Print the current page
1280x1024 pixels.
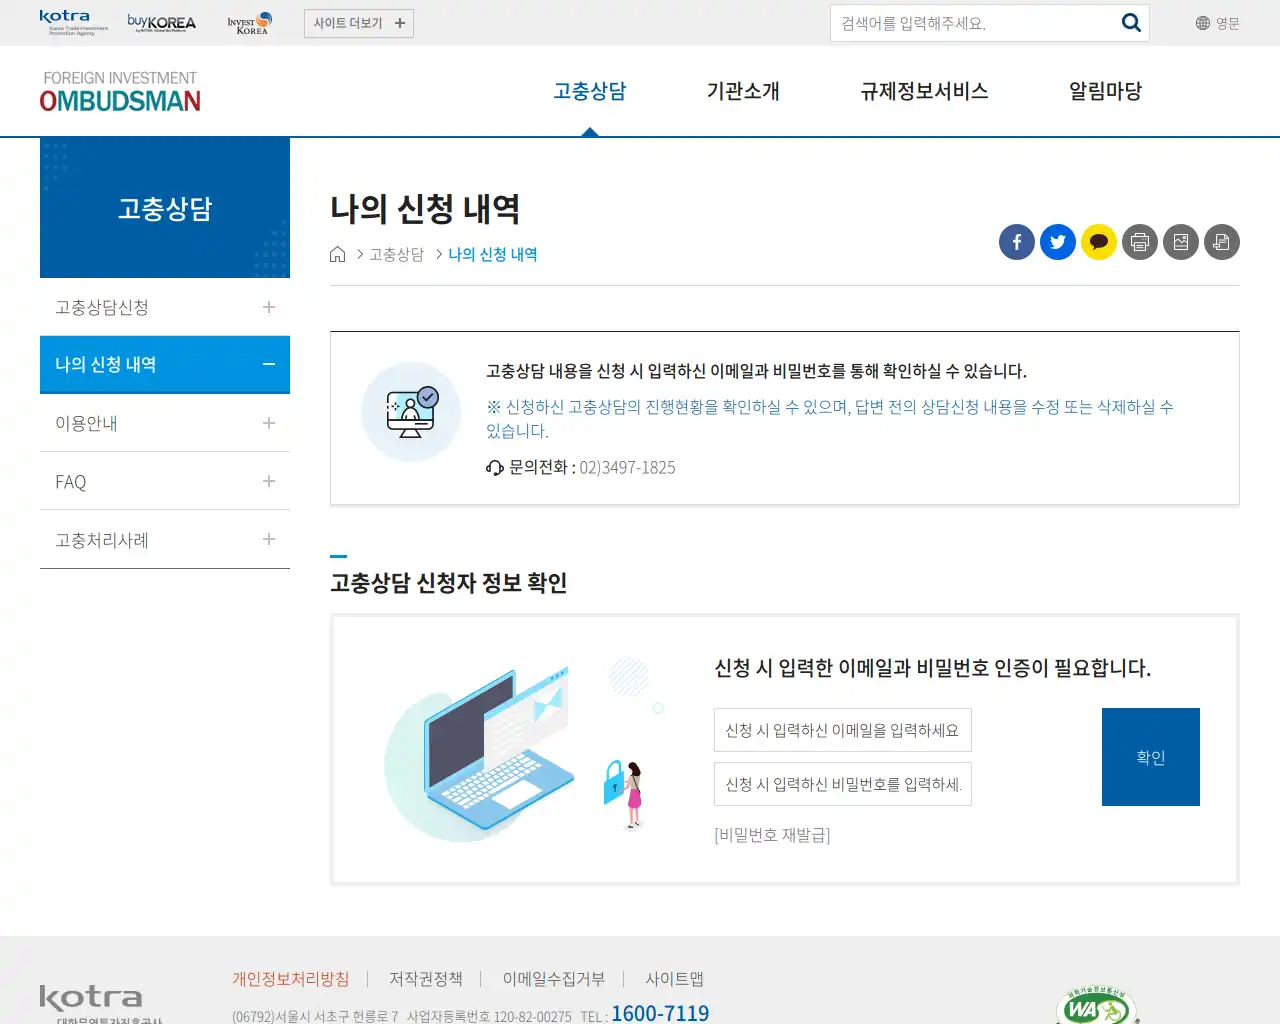click(x=1139, y=242)
